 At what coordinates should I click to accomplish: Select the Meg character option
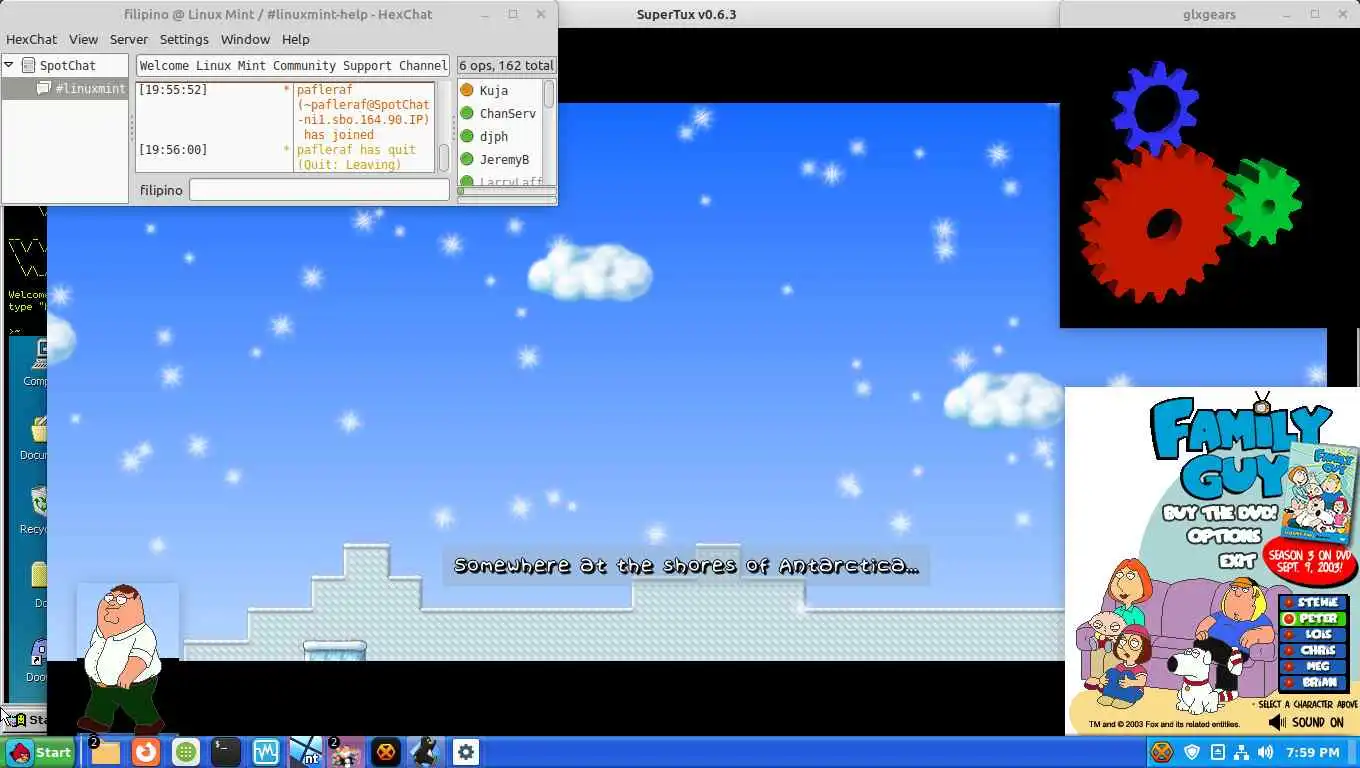coord(1313,666)
